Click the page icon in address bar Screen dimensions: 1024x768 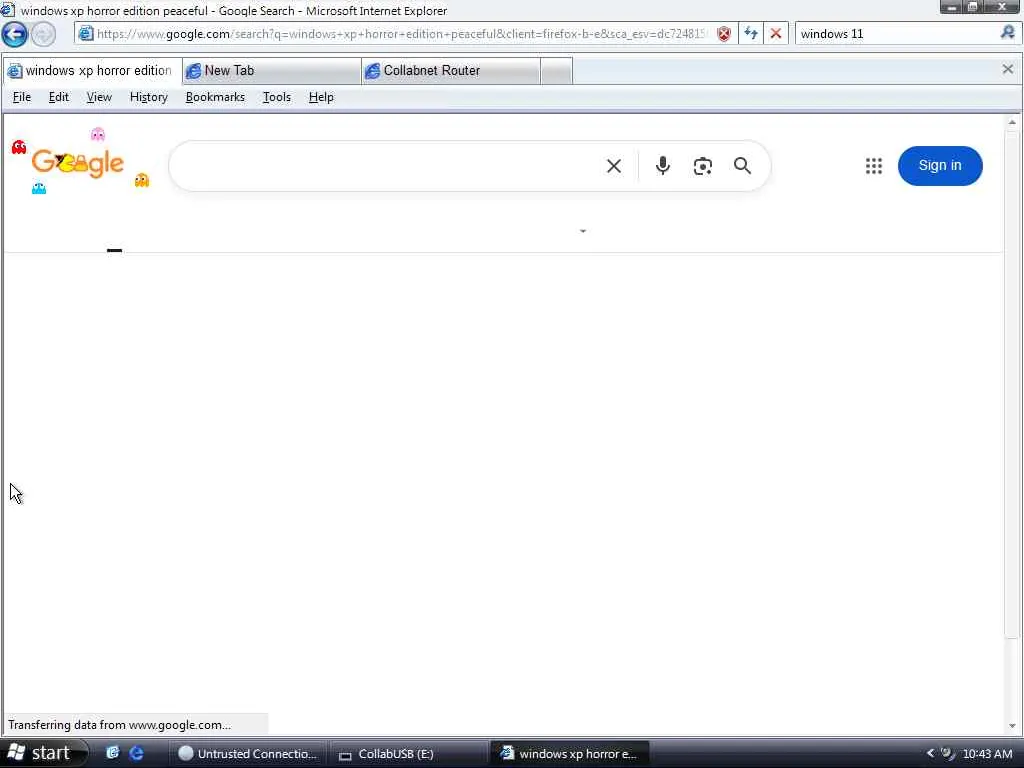coord(86,33)
